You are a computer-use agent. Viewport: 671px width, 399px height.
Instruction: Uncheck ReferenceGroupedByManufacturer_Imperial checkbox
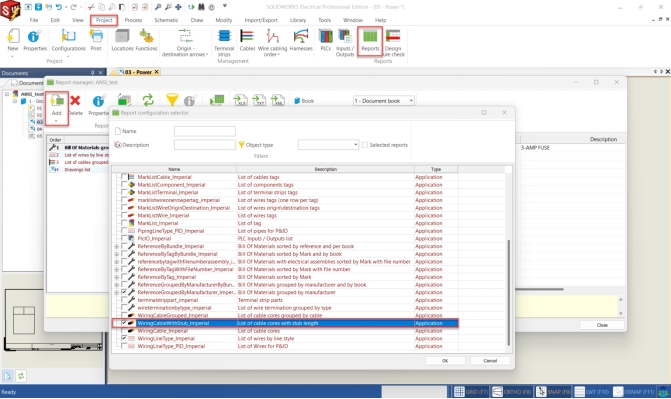(x=124, y=292)
